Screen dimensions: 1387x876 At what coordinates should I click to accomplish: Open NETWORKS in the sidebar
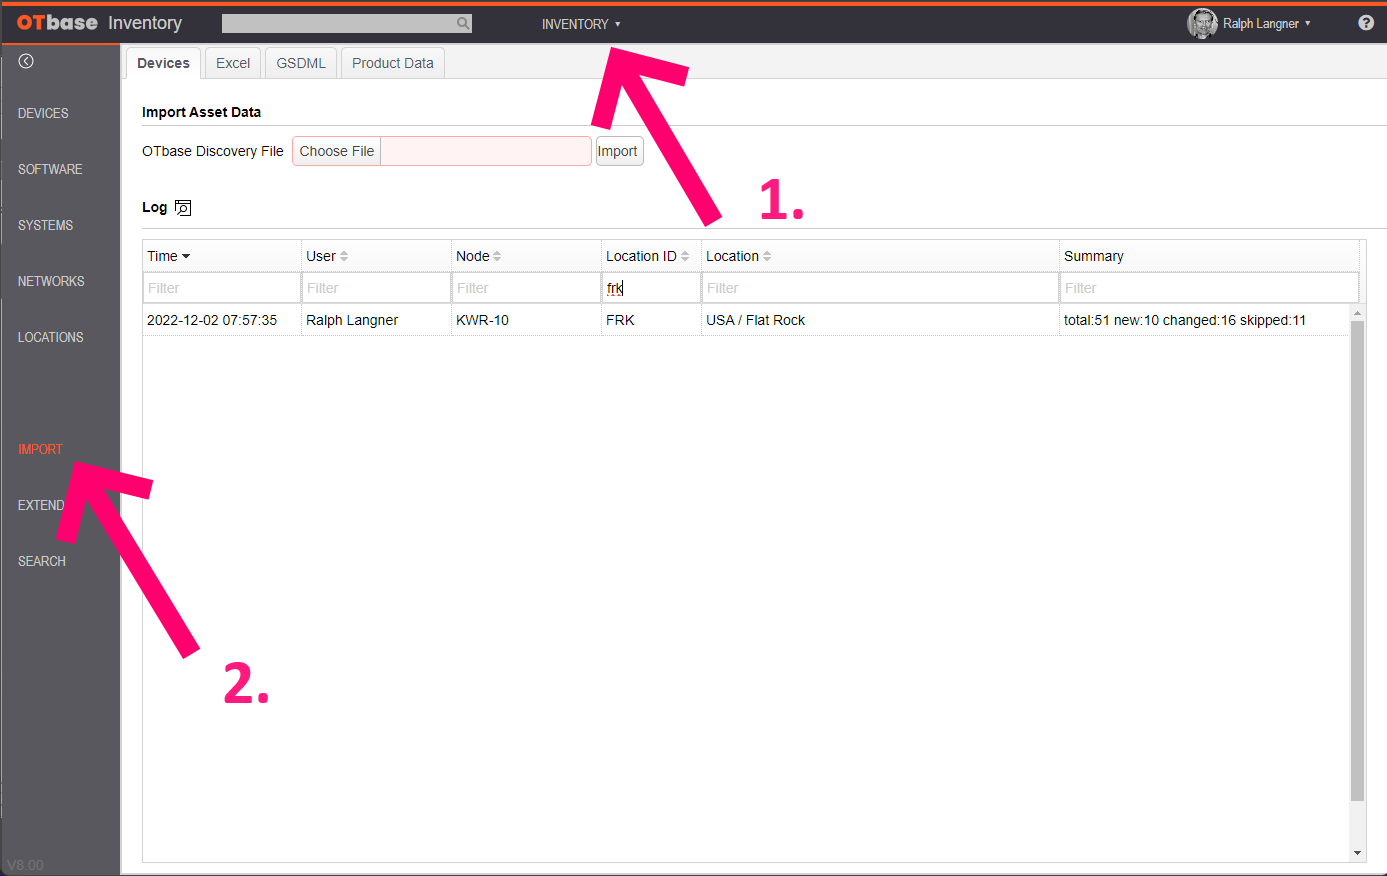[x=51, y=281]
